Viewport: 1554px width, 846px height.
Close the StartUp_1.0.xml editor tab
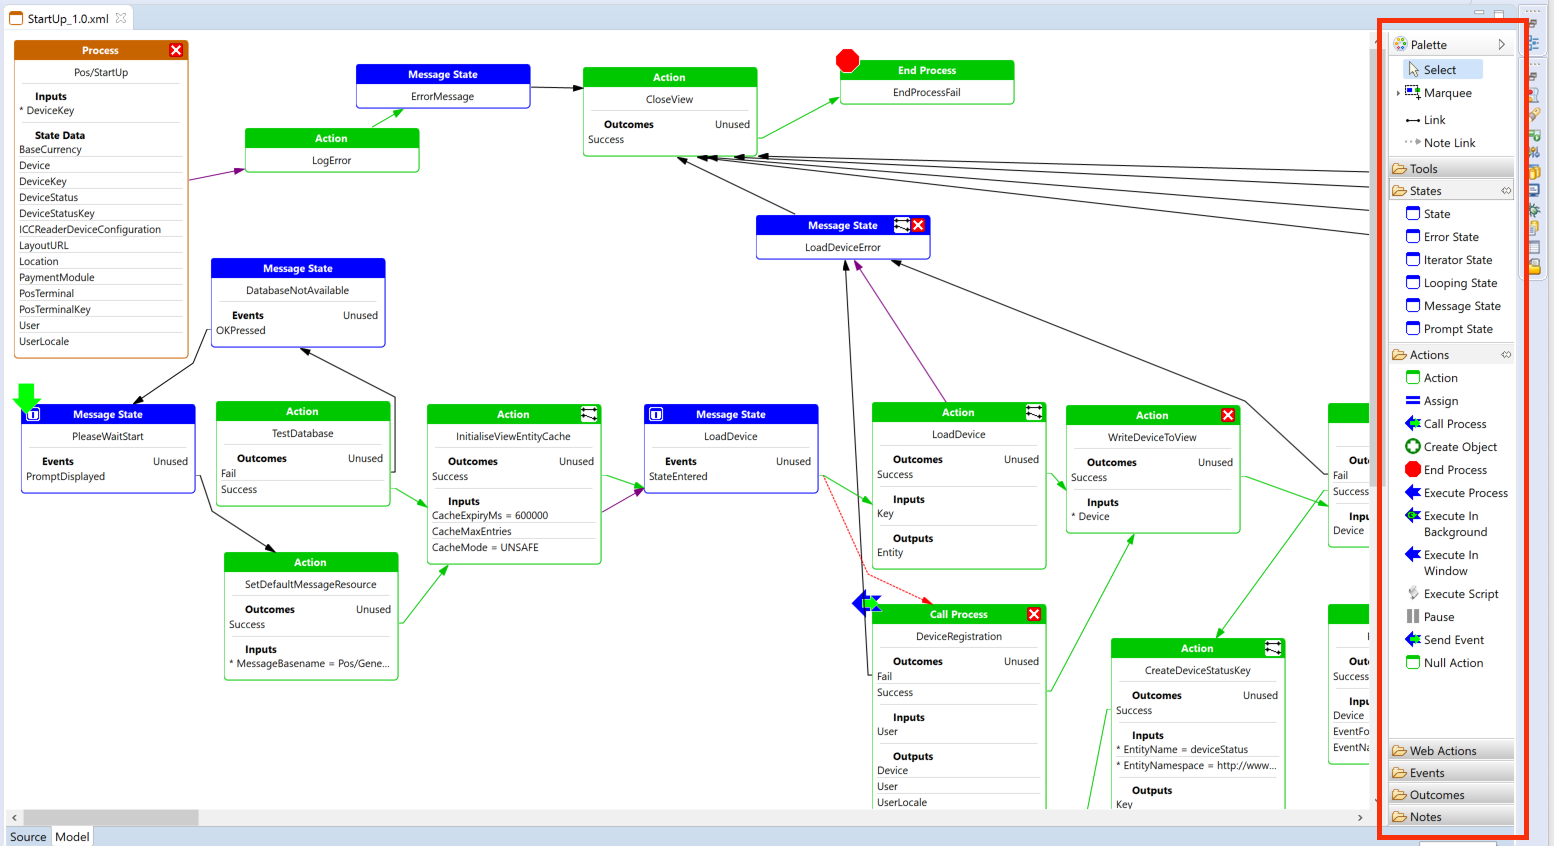[121, 18]
